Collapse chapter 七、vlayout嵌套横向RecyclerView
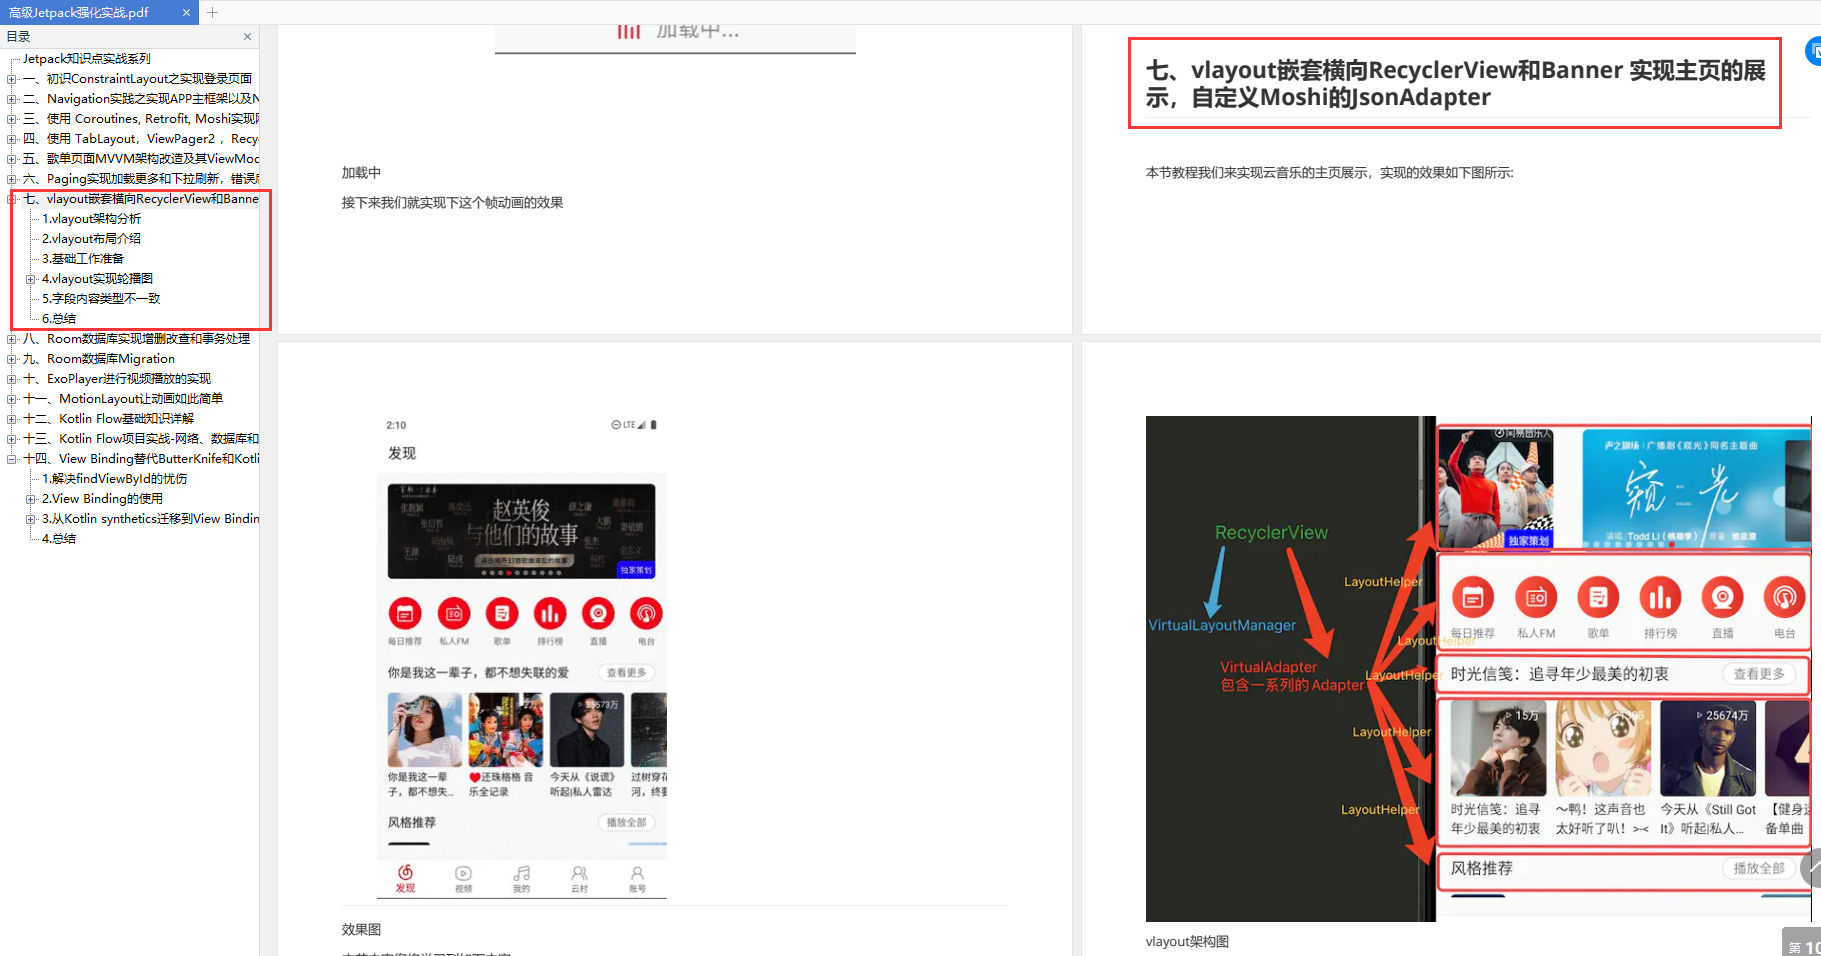The height and width of the screenshot is (956, 1821). coord(12,199)
